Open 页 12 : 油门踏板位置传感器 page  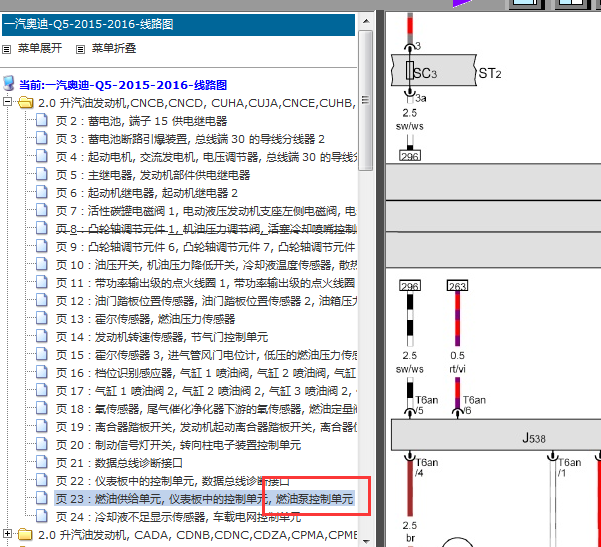(x=206, y=301)
